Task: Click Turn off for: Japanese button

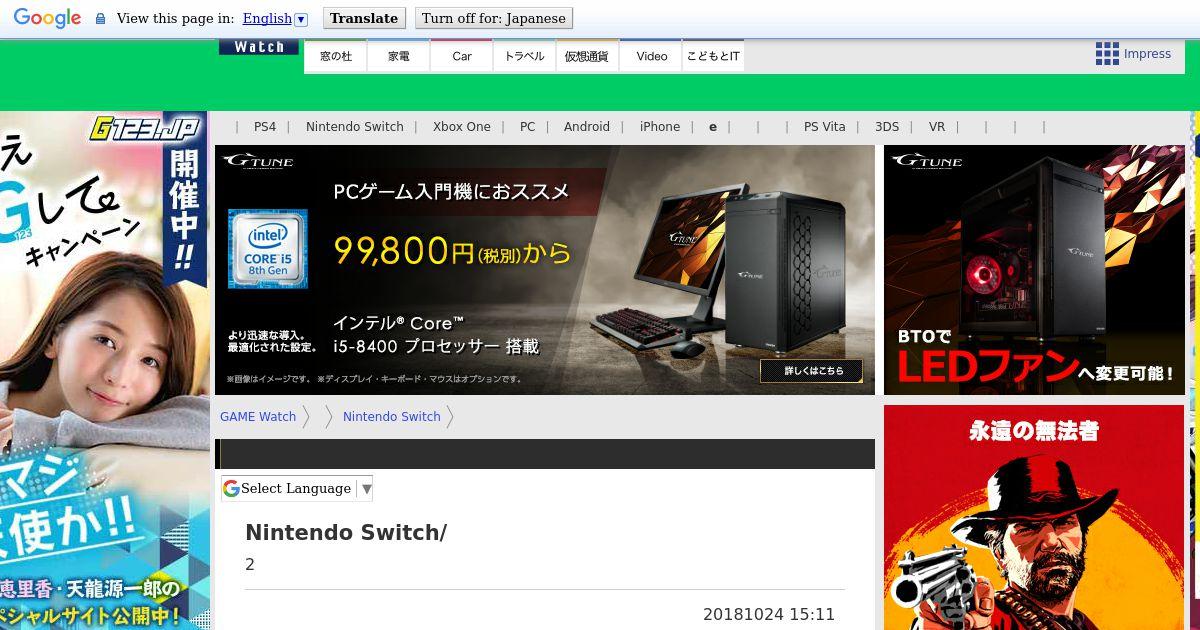Action: click(494, 18)
